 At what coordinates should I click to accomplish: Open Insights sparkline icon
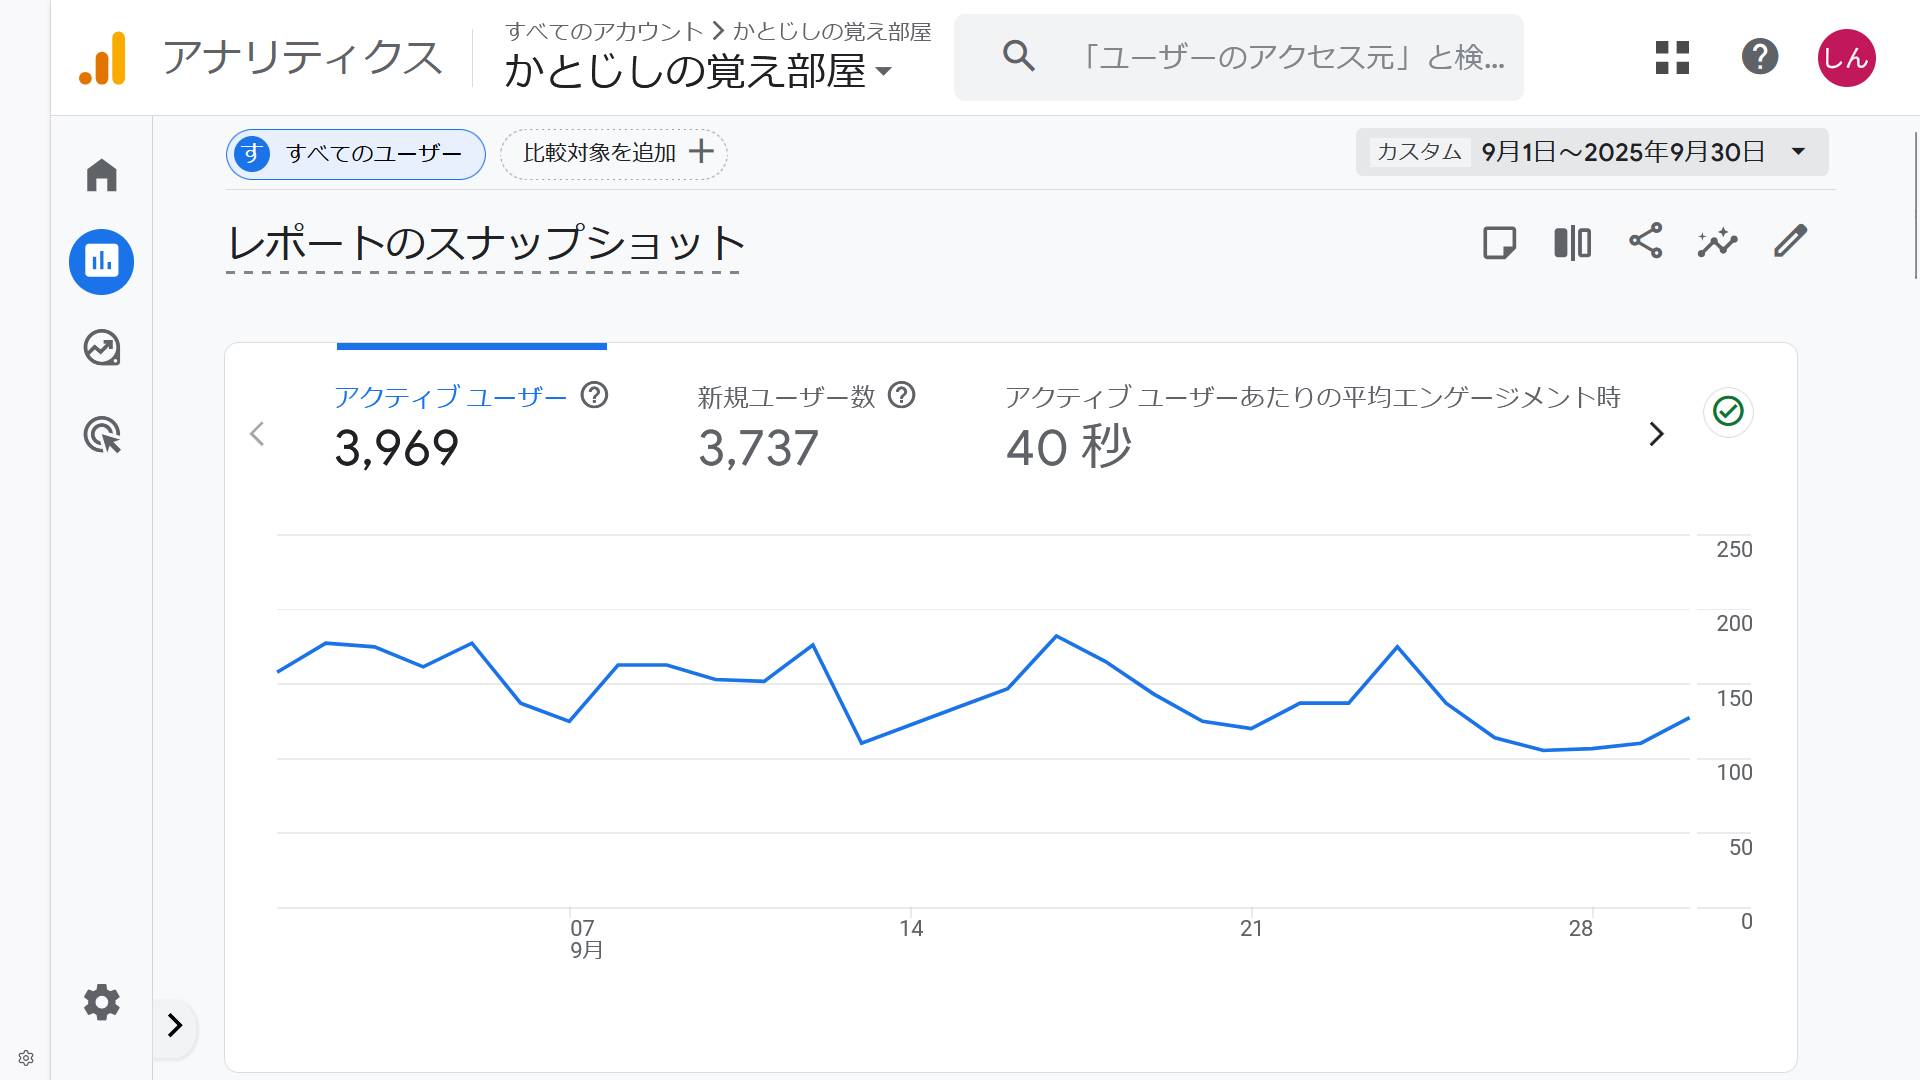point(1717,242)
